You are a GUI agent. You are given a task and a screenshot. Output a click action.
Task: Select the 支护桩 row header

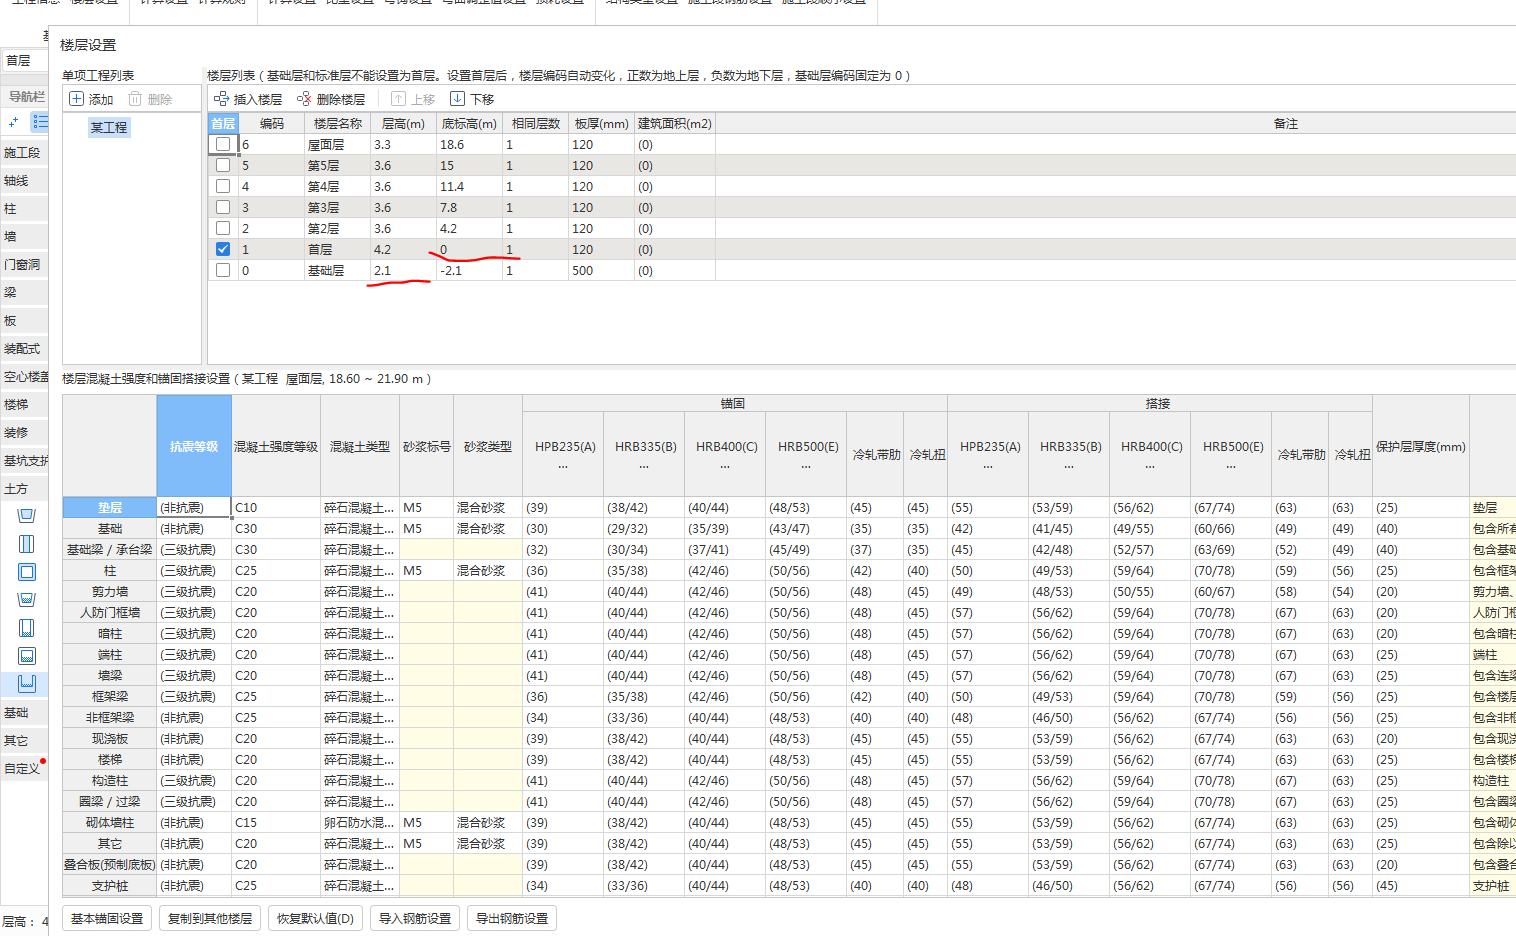(x=110, y=885)
